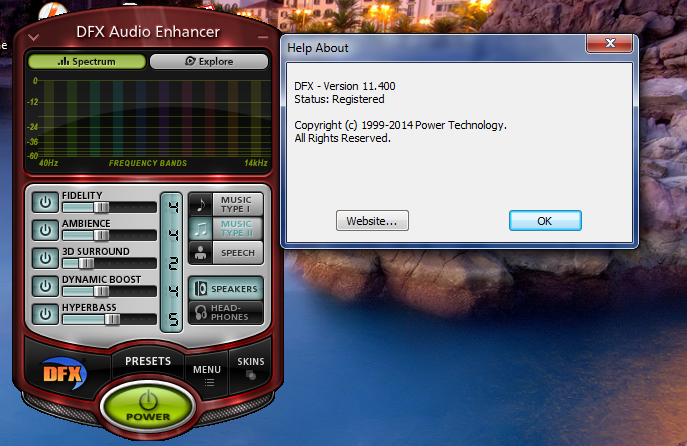The width and height of the screenshot is (687, 446).
Task: Click the '14kHz' spectrum label
Action: pyautogui.click(x=256, y=163)
